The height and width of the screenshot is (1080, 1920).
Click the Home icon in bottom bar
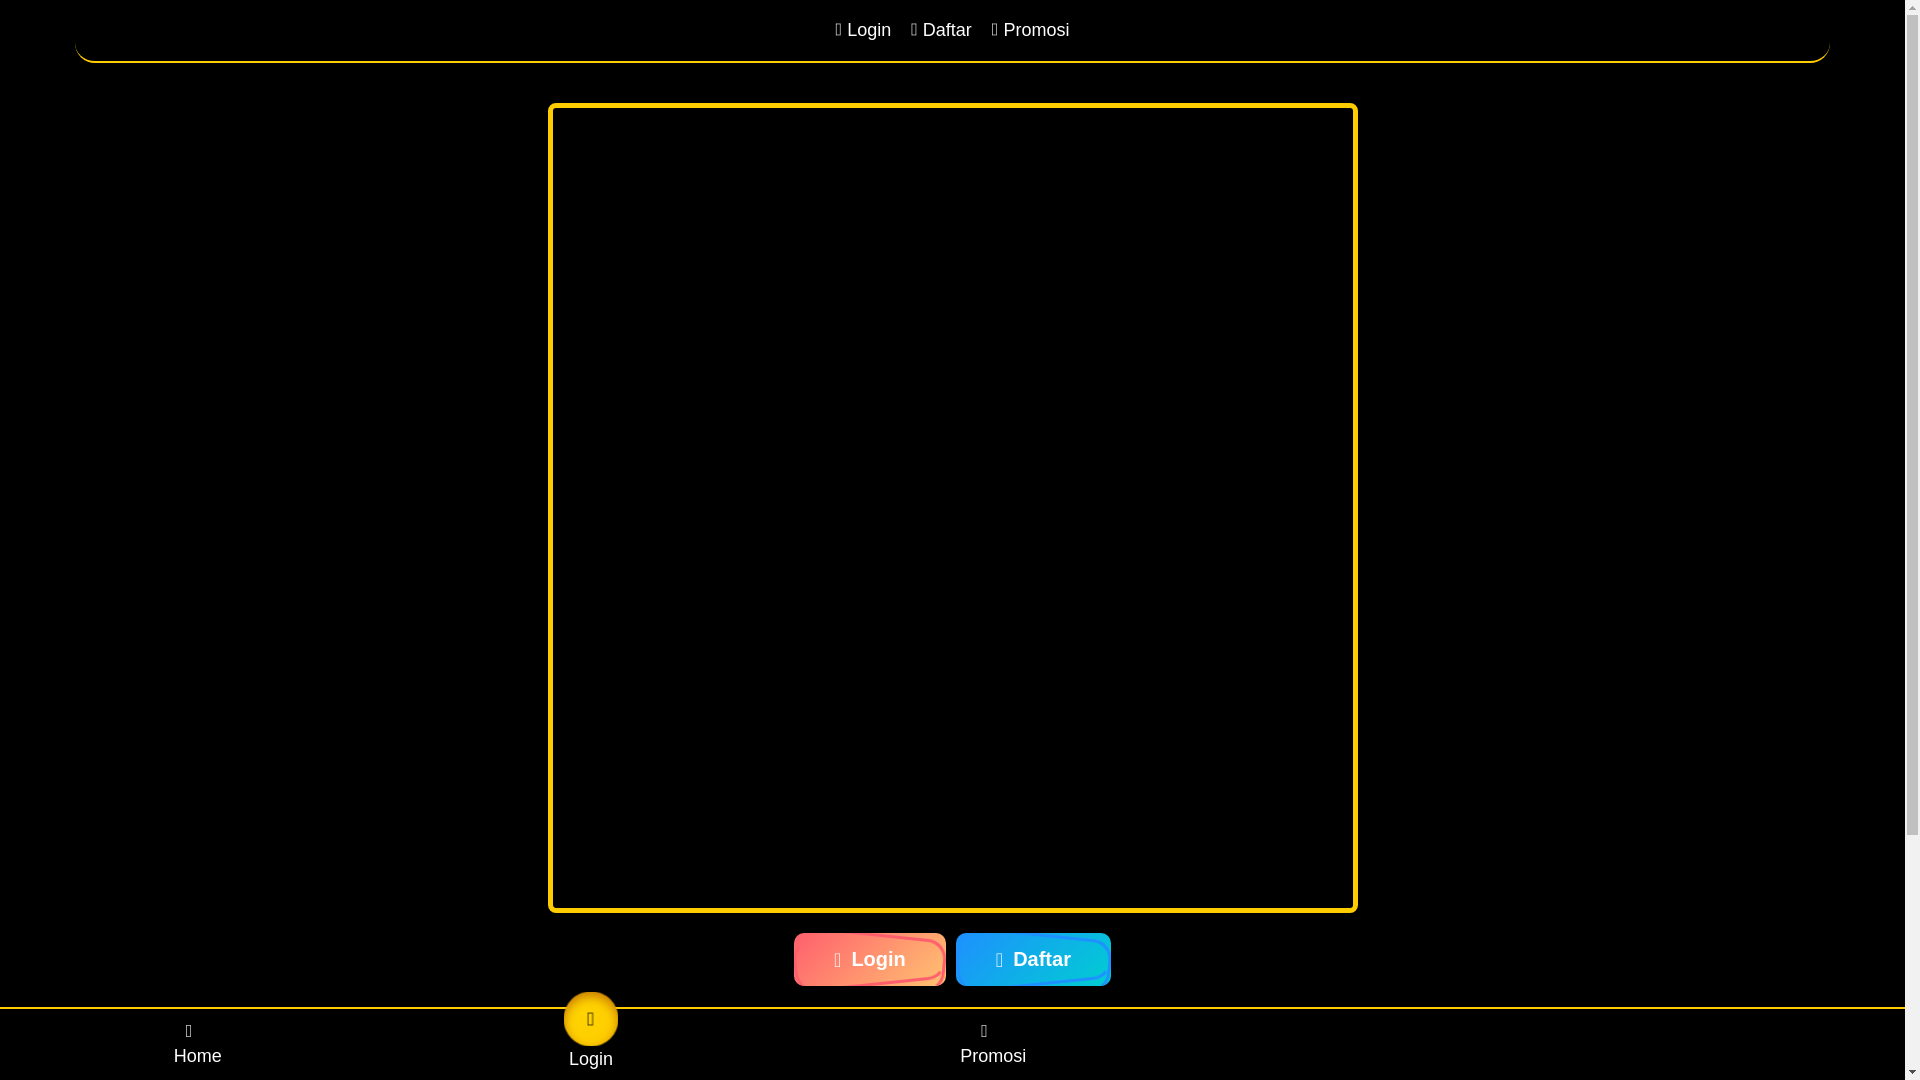coord(189,1031)
